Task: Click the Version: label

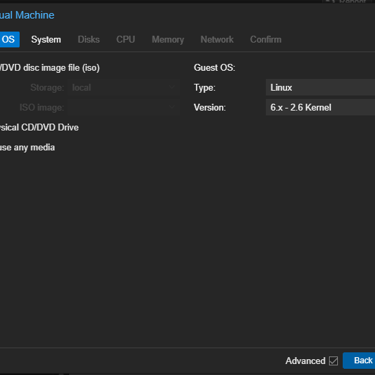Action: pyautogui.click(x=210, y=107)
